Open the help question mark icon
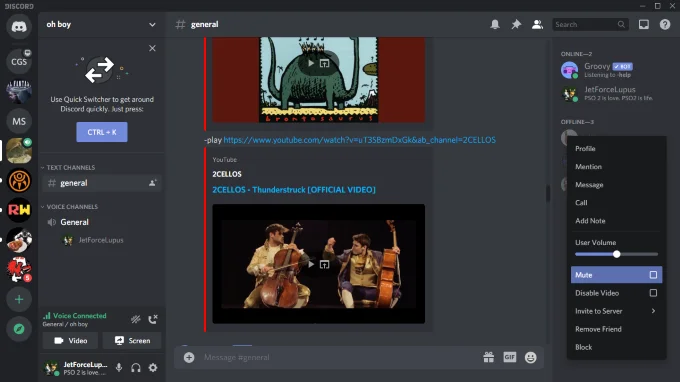 (665, 24)
